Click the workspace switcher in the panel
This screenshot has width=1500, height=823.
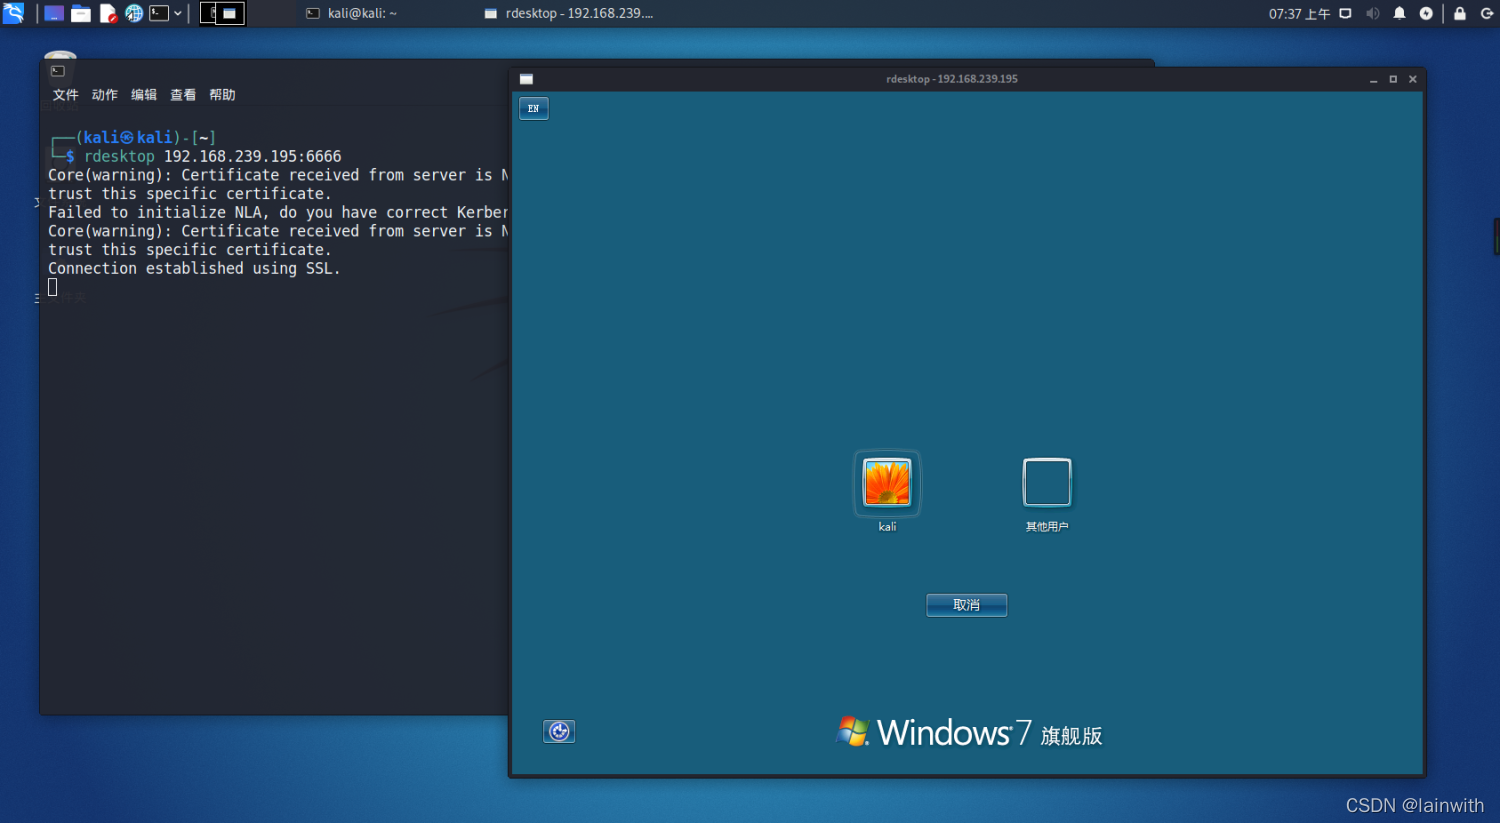[222, 13]
